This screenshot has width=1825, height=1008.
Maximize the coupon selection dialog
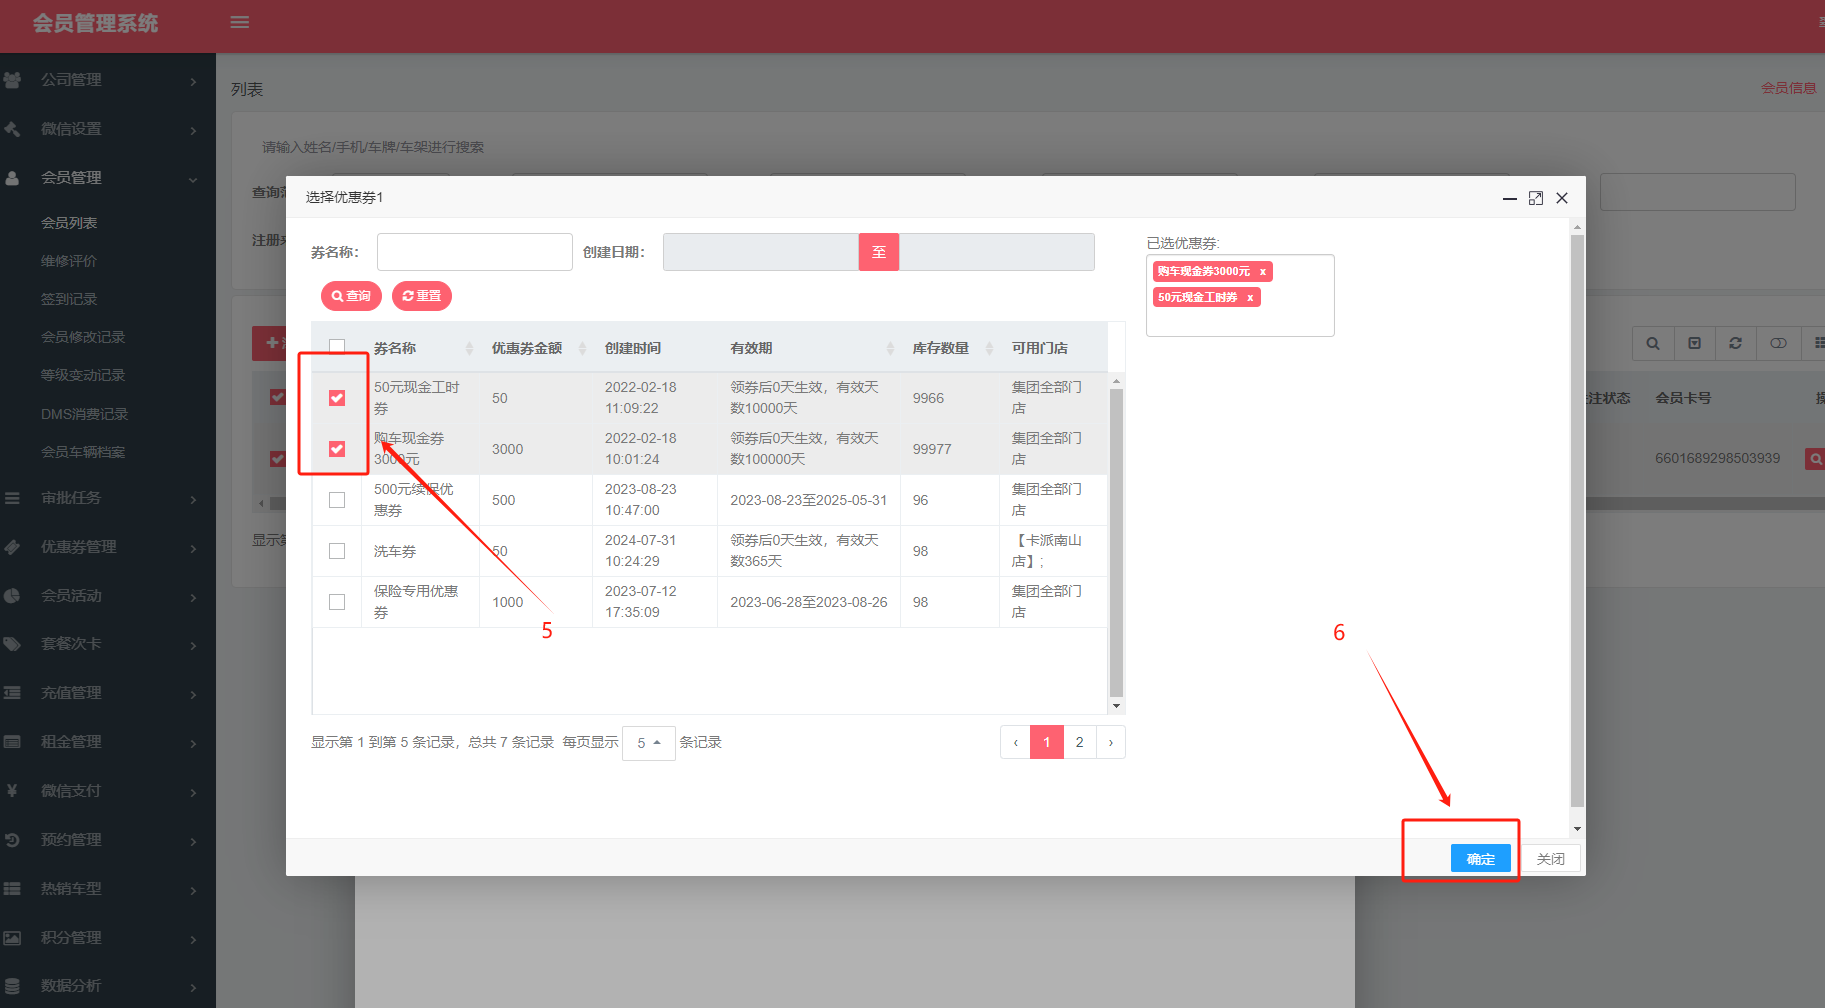point(1535,198)
